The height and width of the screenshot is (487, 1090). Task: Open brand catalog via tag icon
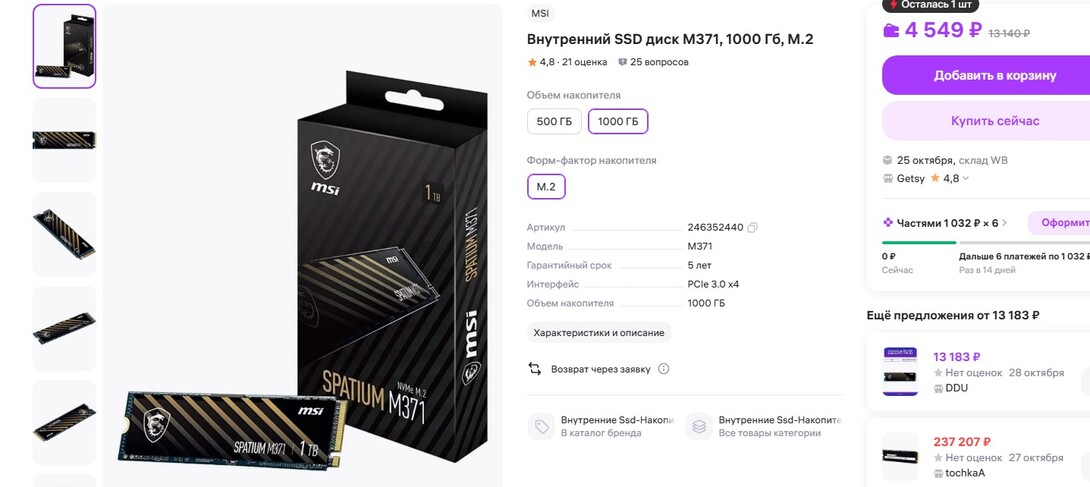pyautogui.click(x=541, y=426)
